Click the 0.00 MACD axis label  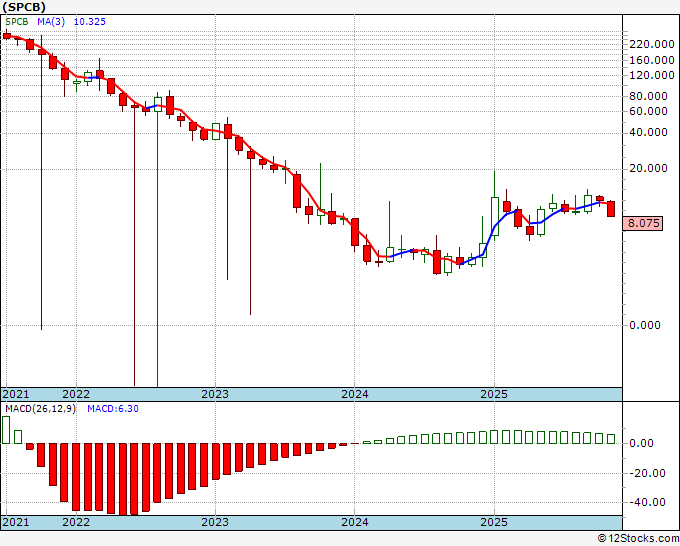(641, 443)
